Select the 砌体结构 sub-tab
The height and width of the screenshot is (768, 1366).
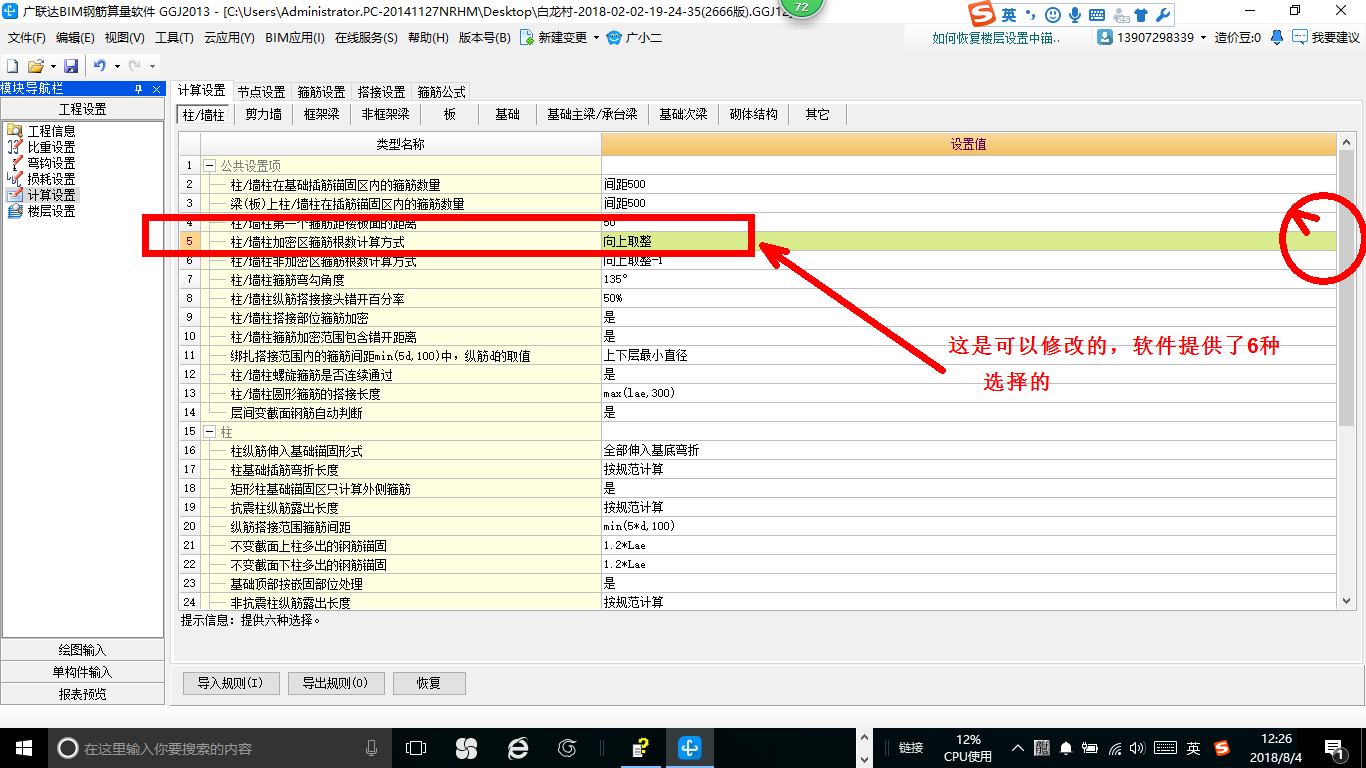tap(753, 115)
